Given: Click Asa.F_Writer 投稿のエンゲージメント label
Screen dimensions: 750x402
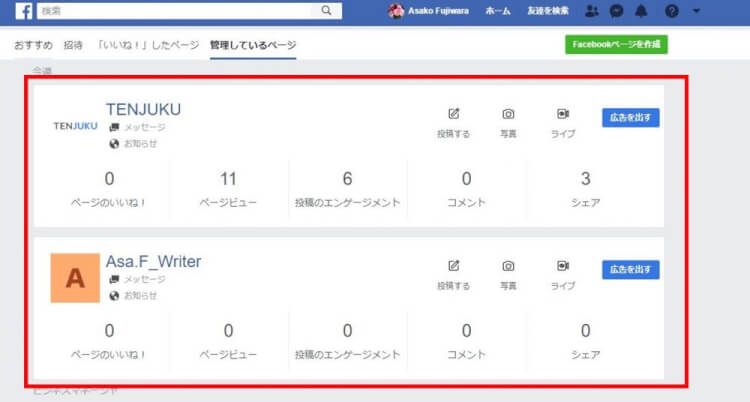Looking at the screenshot, I should 347,355.
